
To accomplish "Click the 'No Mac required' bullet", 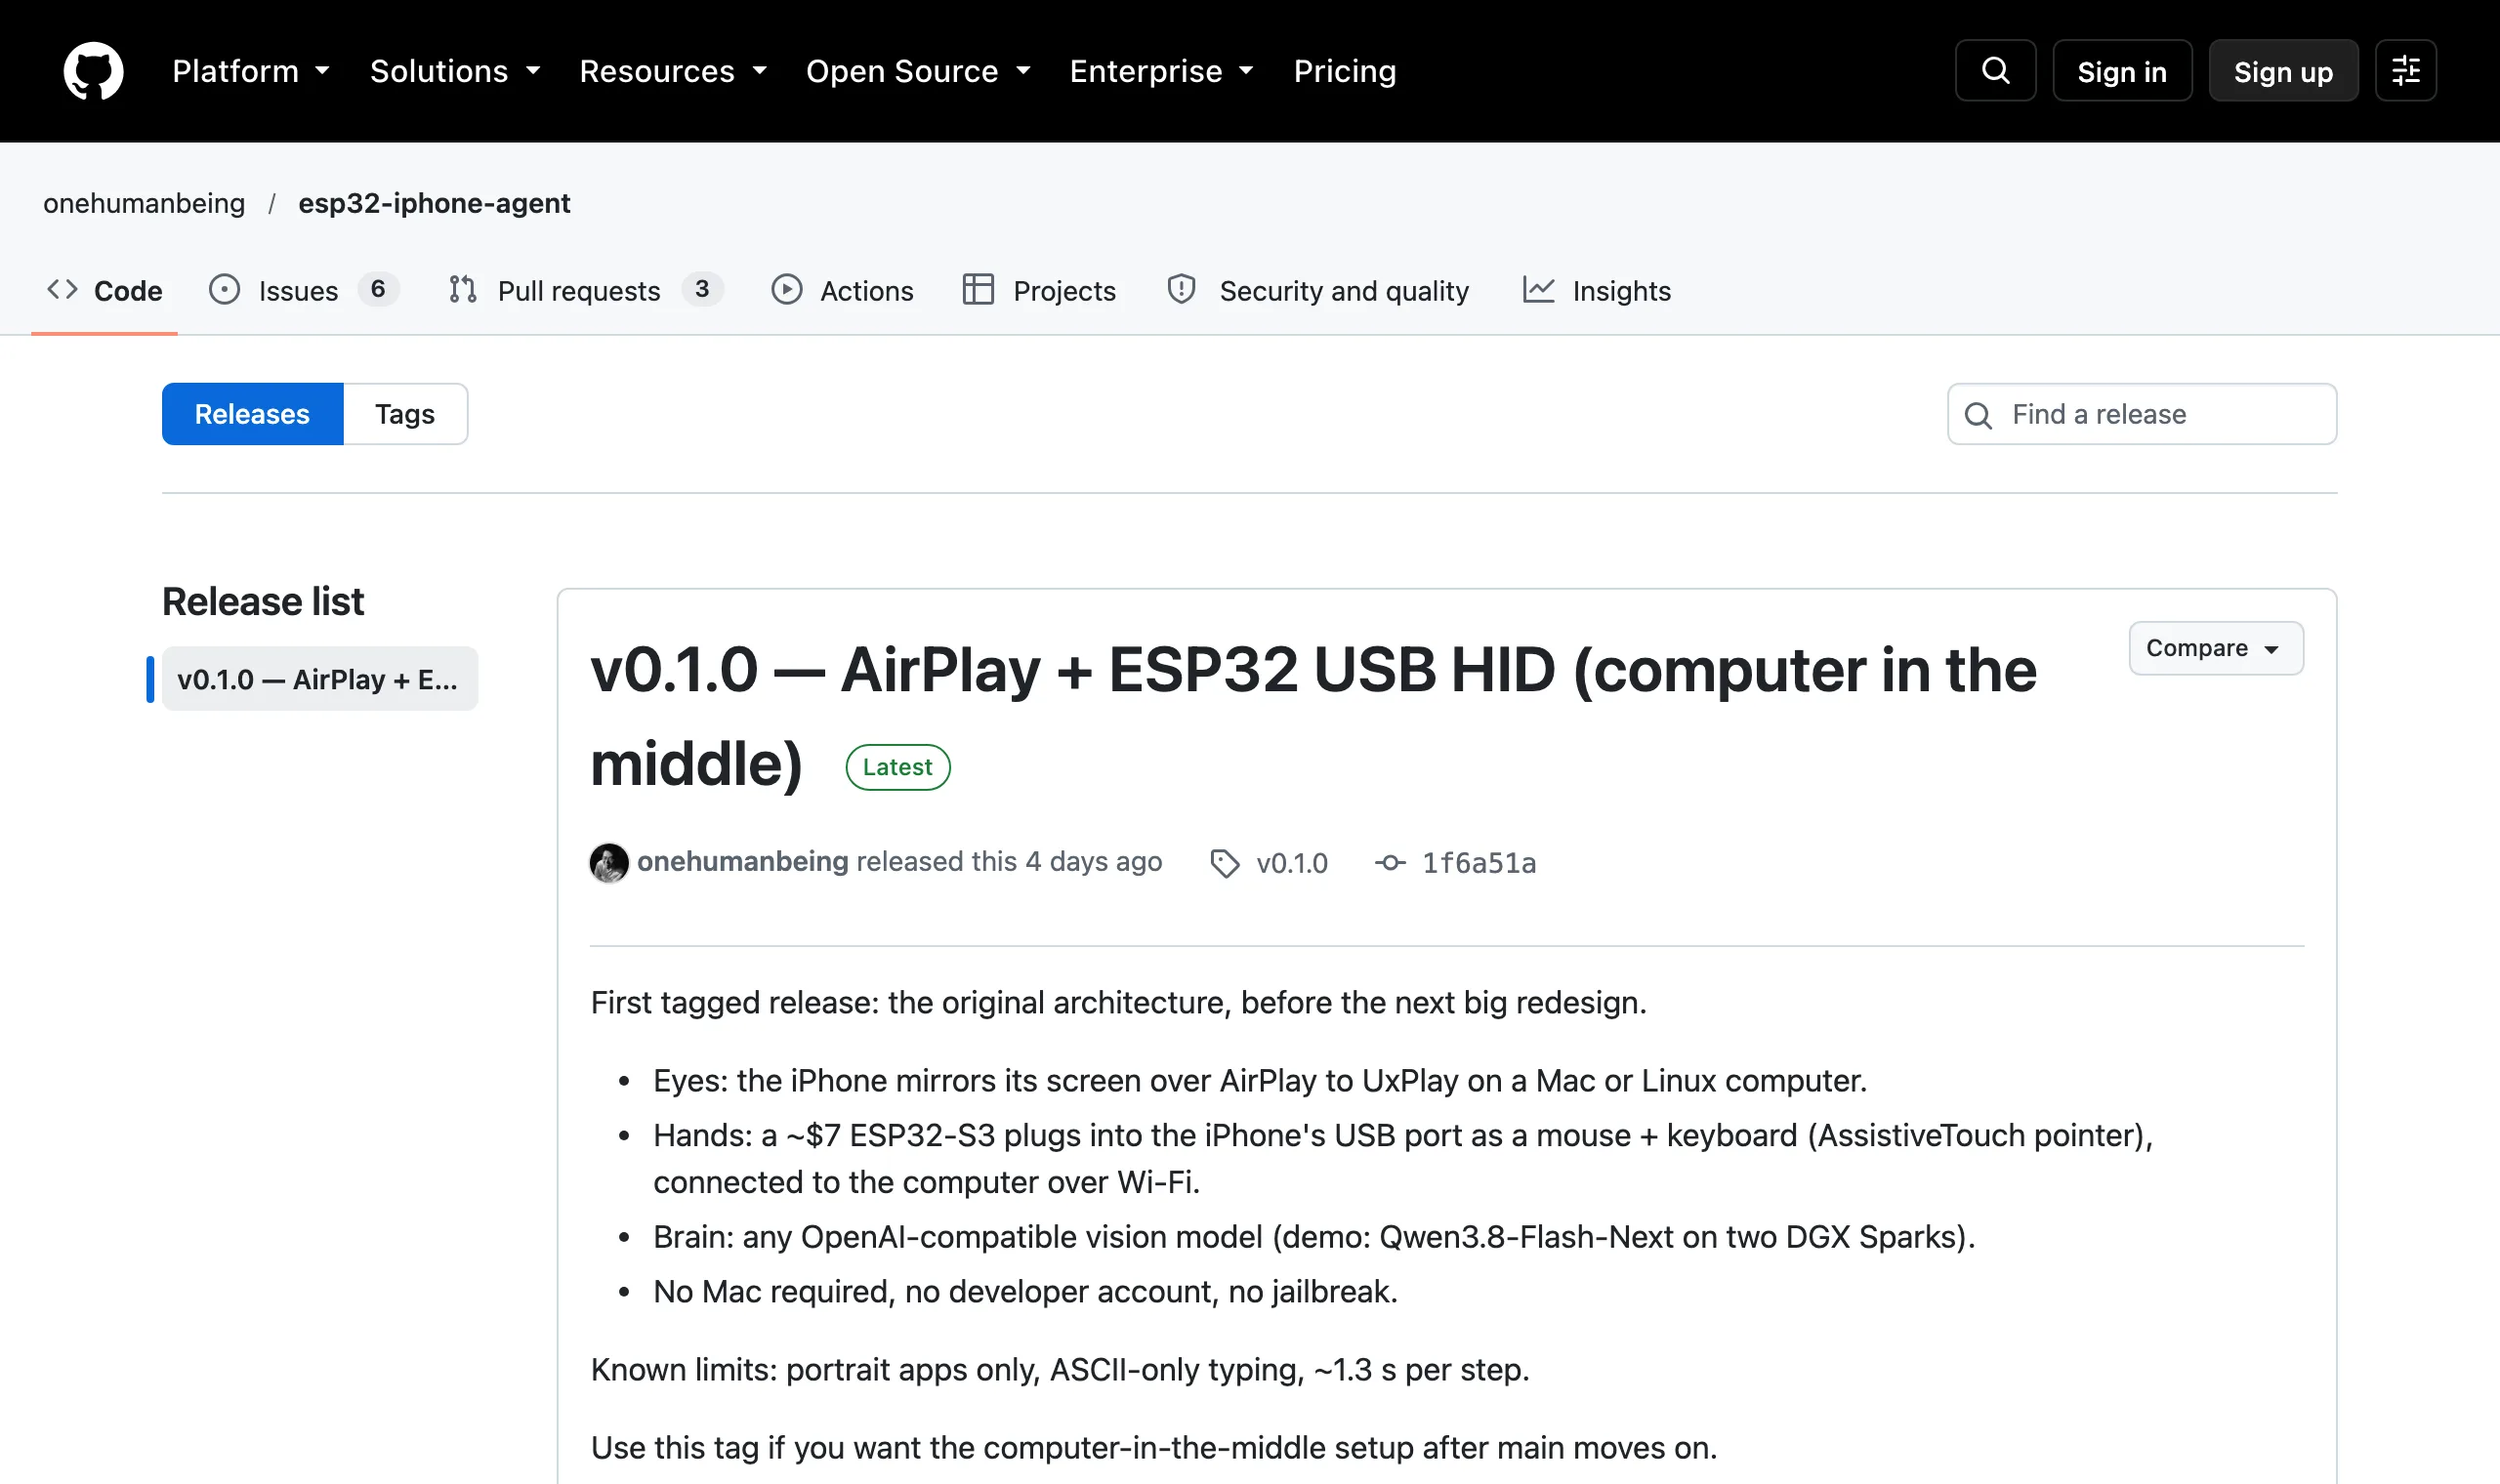I will [1025, 1292].
